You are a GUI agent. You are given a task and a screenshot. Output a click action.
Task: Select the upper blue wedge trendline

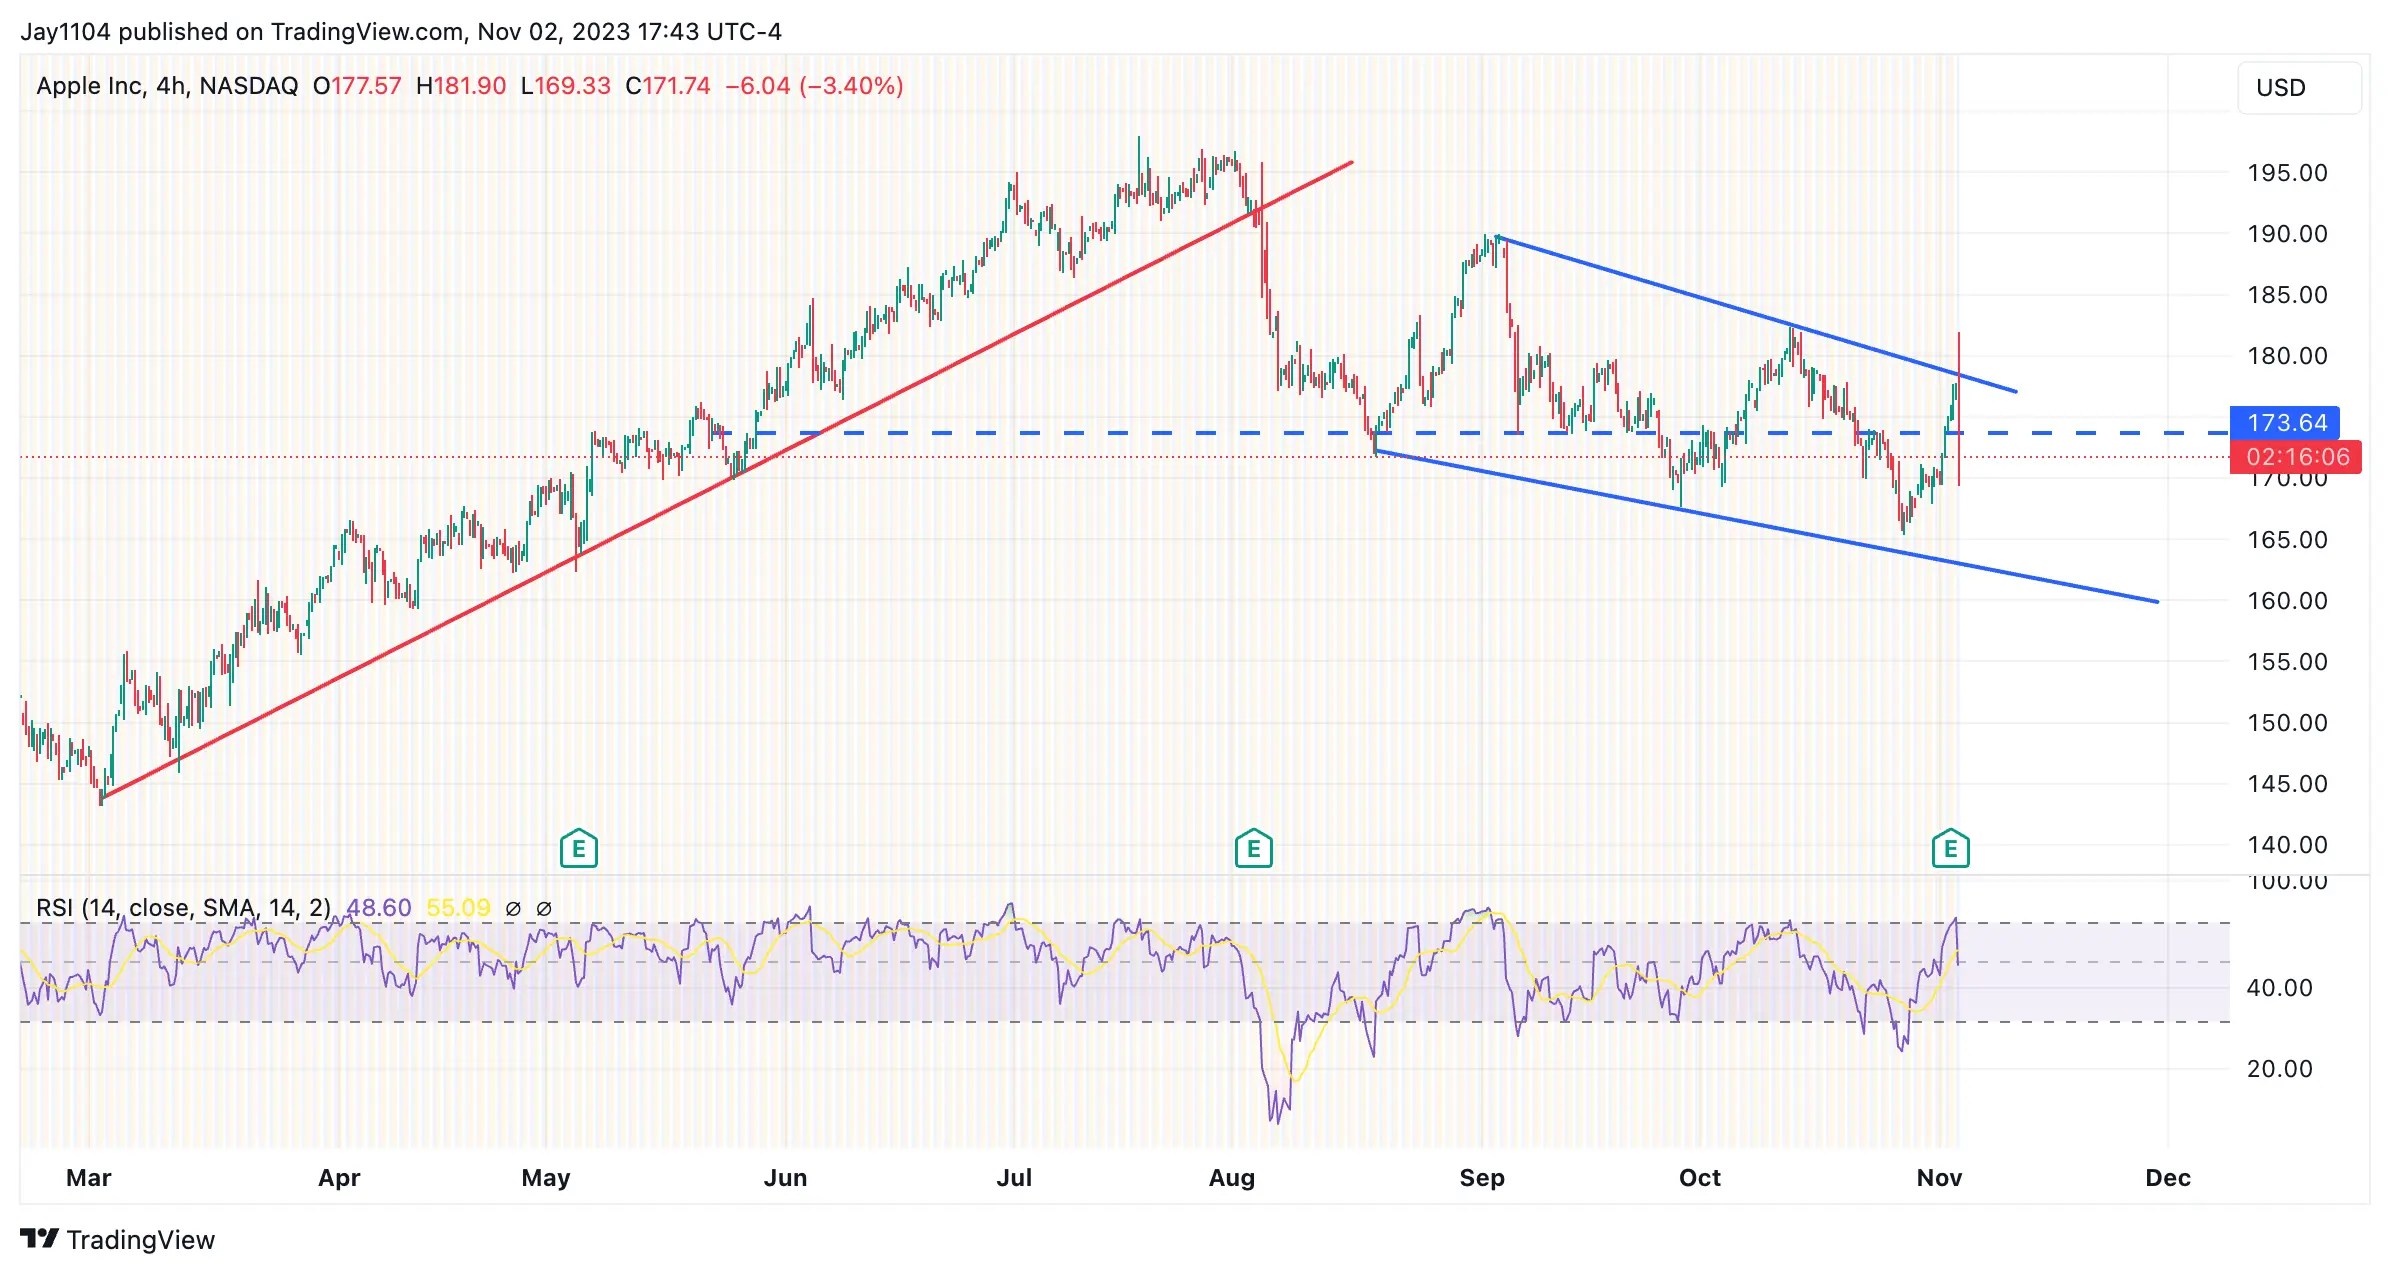1757,315
